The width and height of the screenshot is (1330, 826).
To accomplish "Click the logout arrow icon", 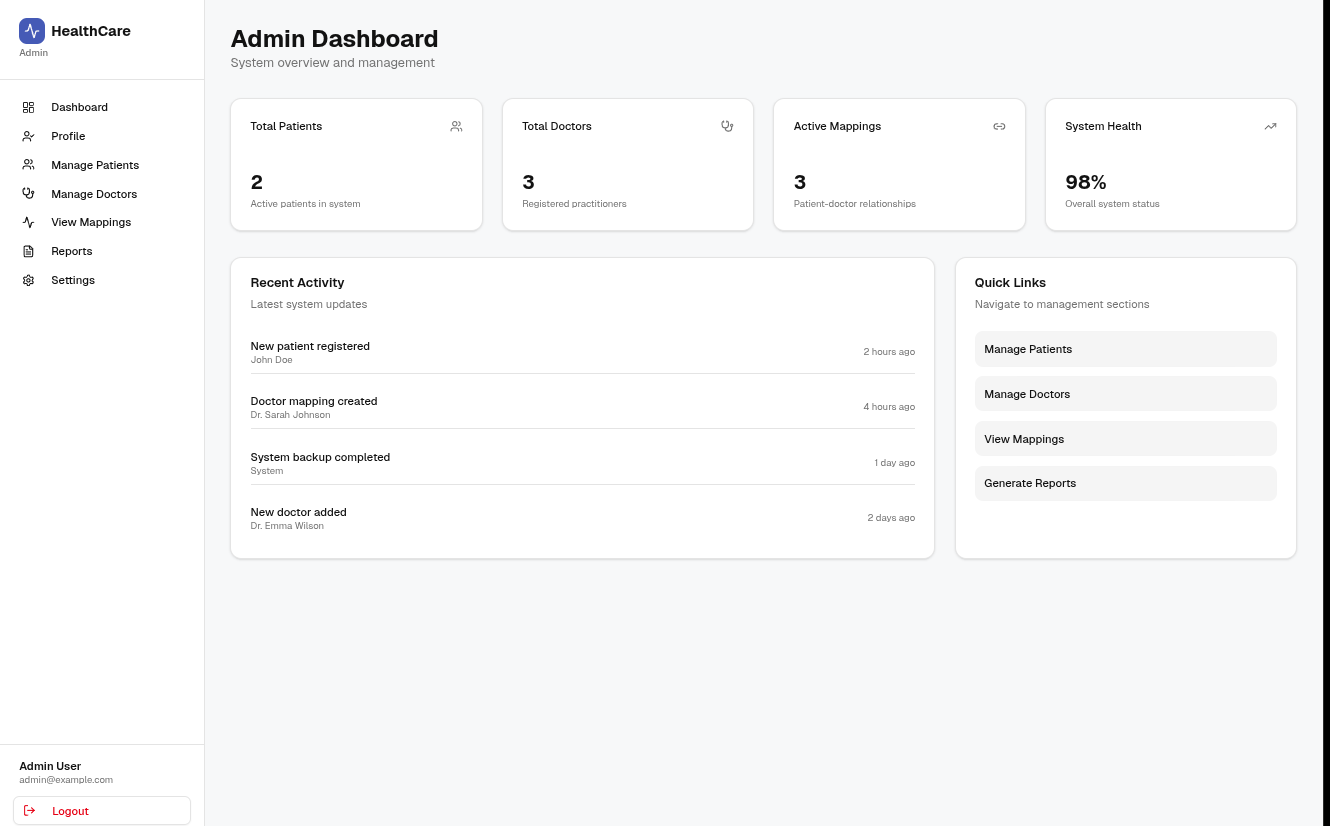I will pyautogui.click(x=30, y=810).
